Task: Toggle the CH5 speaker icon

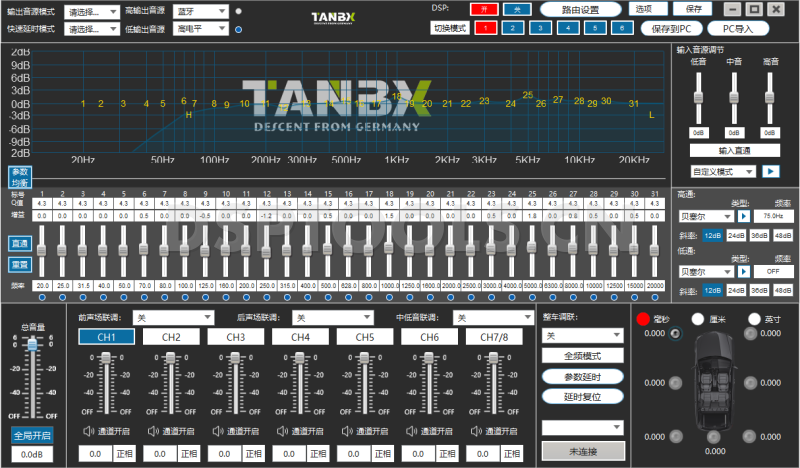Action: (x=347, y=431)
